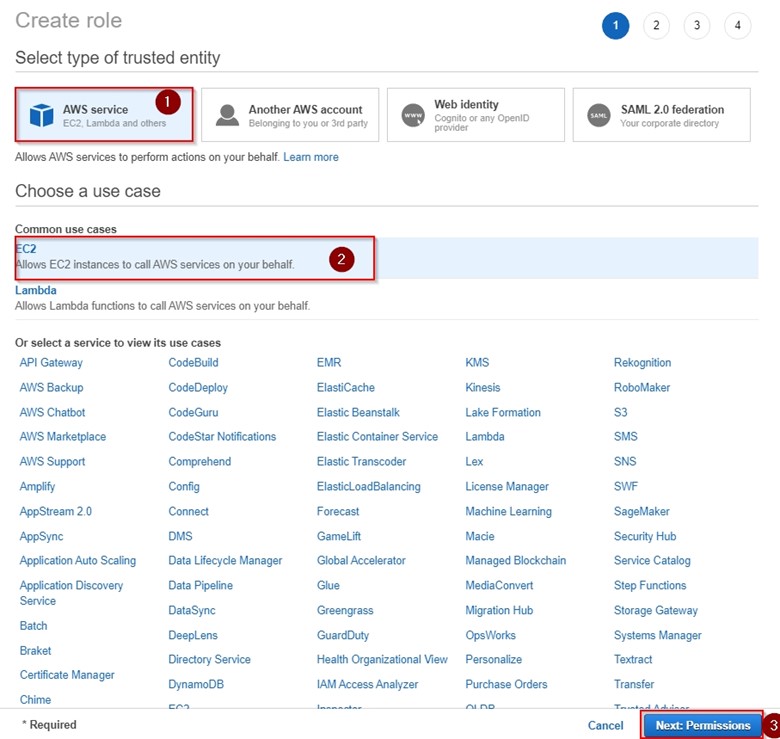Select the EMR service
Image resolution: width=780 pixels, height=739 pixels.
329,363
